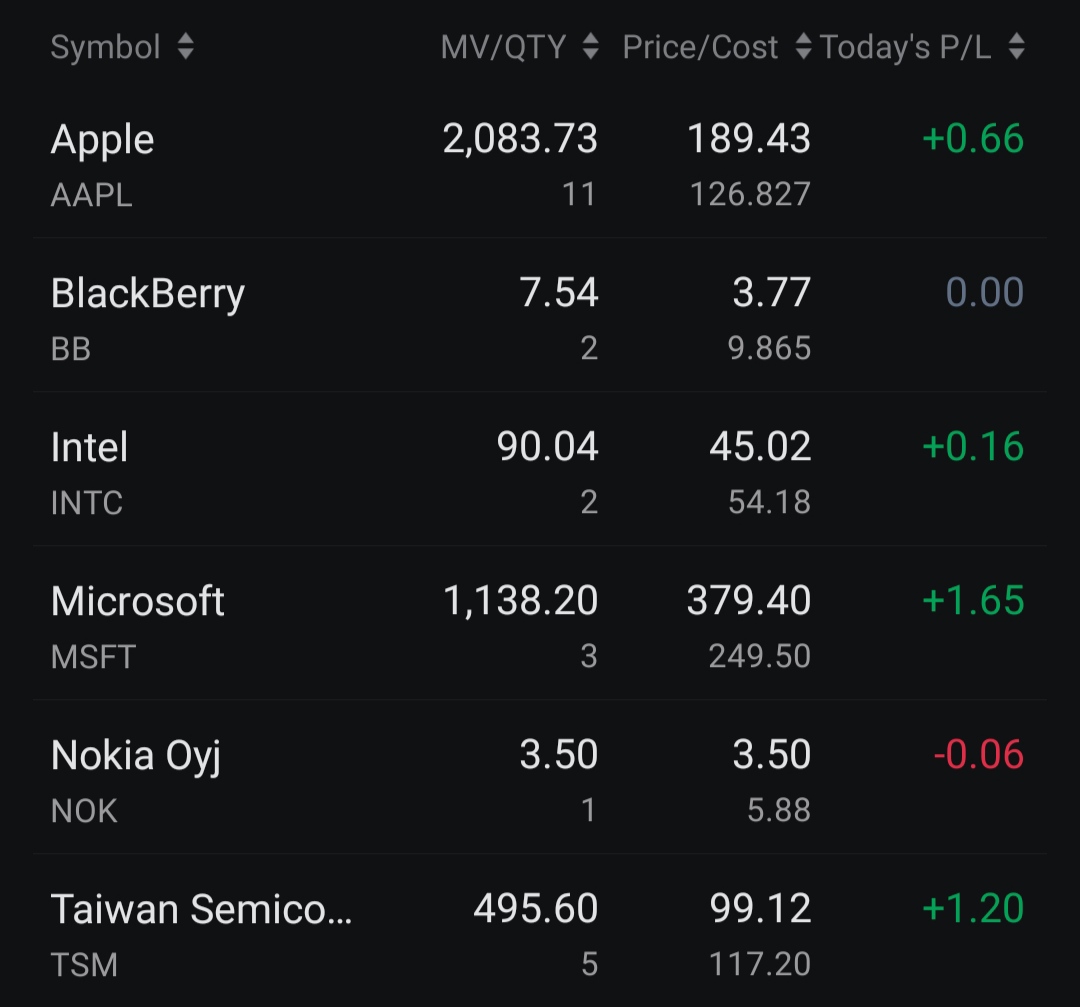Sort by MV/QTY arrow icon
The width and height of the screenshot is (1080, 1007).
[x=590, y=47]
